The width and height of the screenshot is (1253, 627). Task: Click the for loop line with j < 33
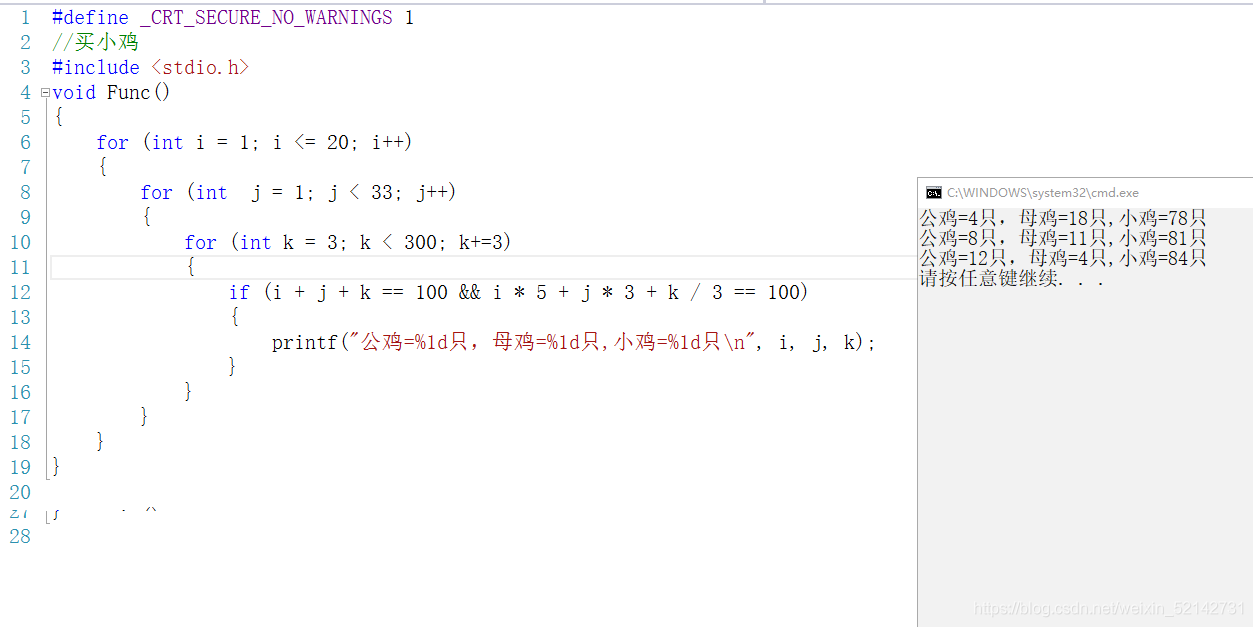298,192
